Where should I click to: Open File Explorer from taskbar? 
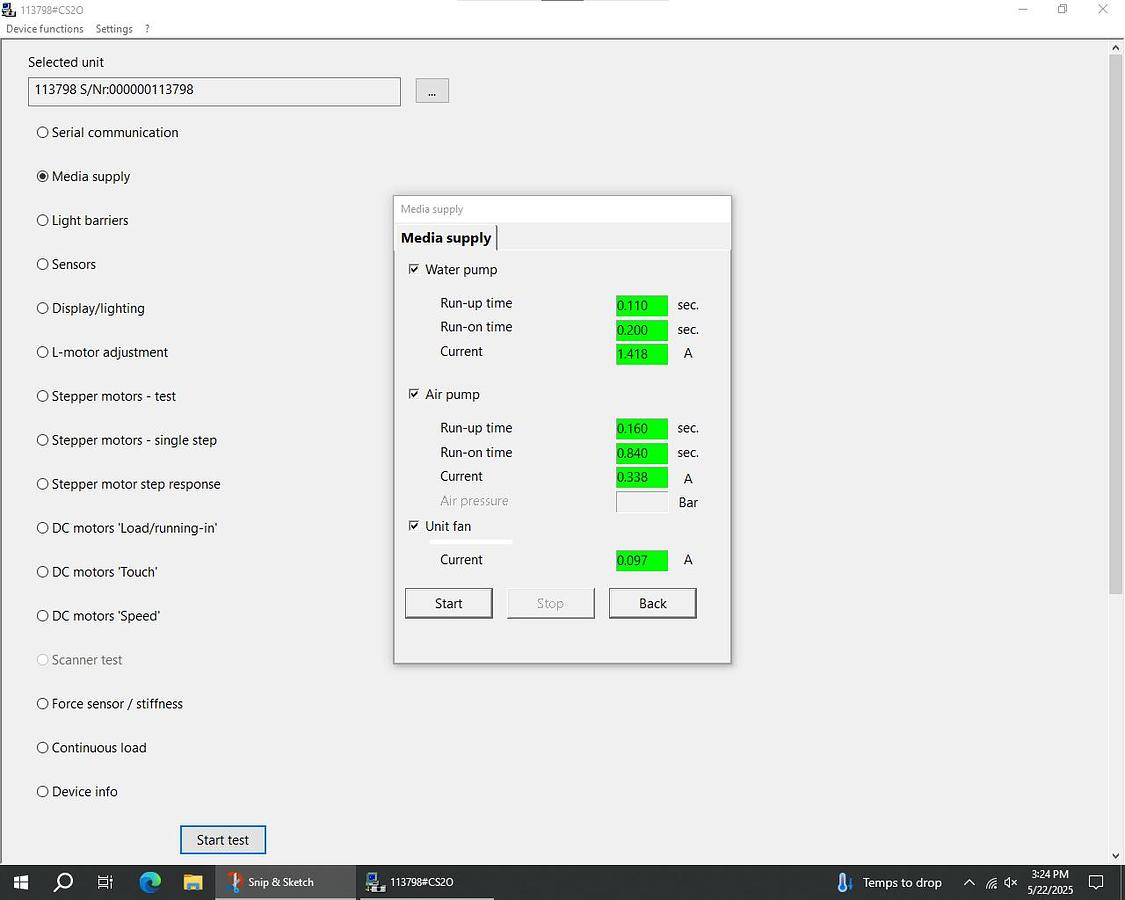pyautogui.click(x=193, y=882)
